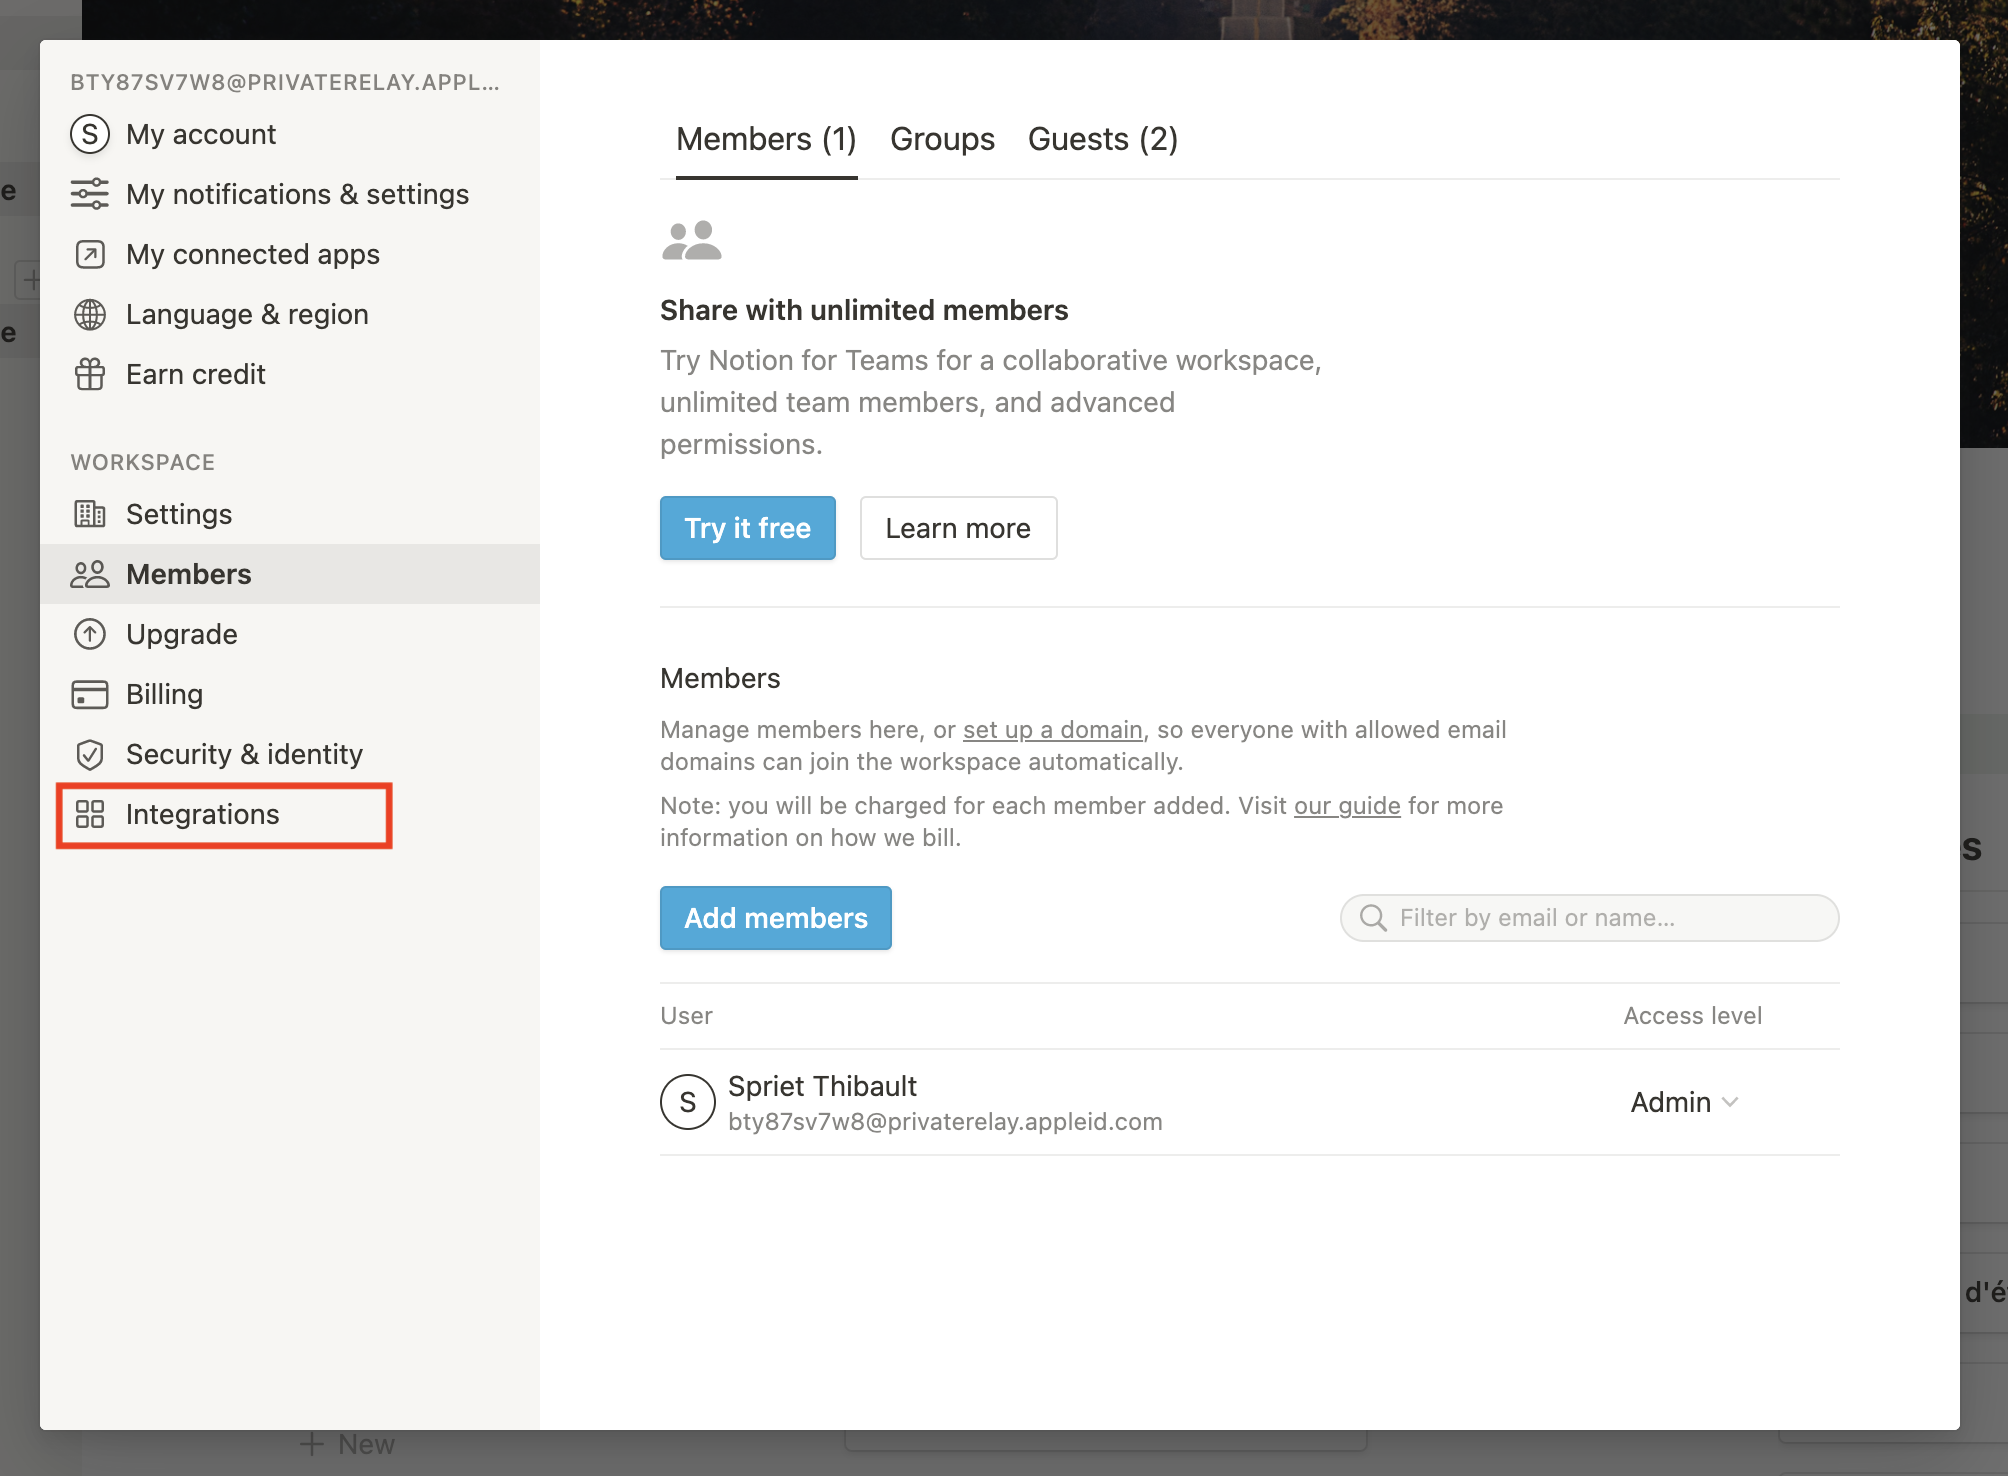Viewport: 2008px width, 1476px height.
Task: Select the Language & region globe icon
Action: point(90,314)
